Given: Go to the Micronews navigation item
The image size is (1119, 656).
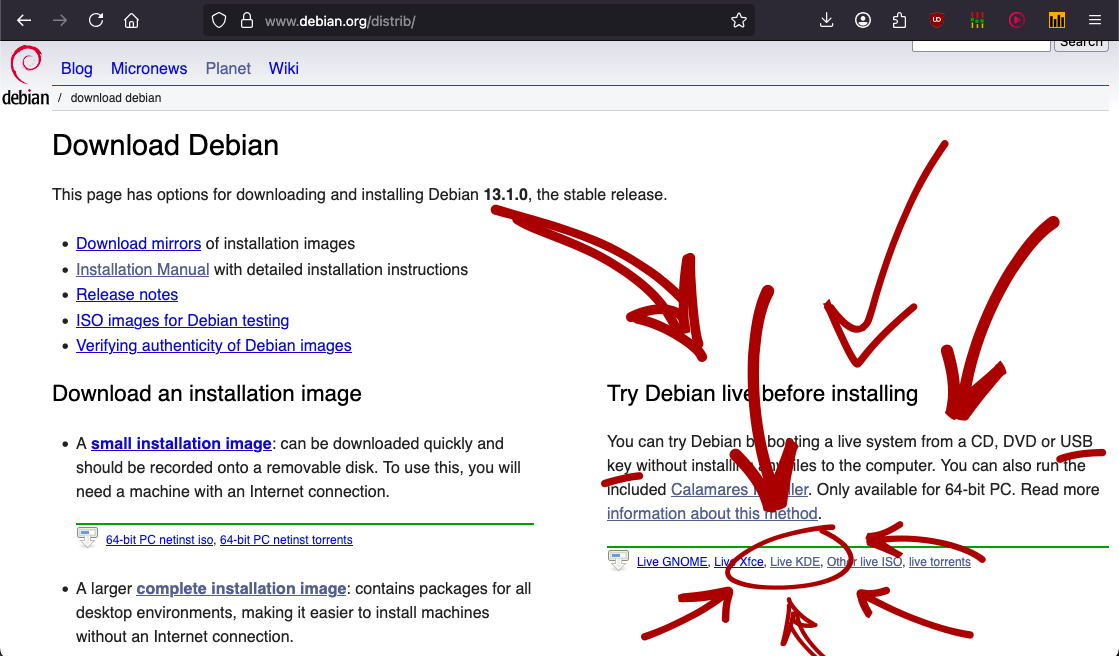Looking at the screenshot, I should 149,68.
